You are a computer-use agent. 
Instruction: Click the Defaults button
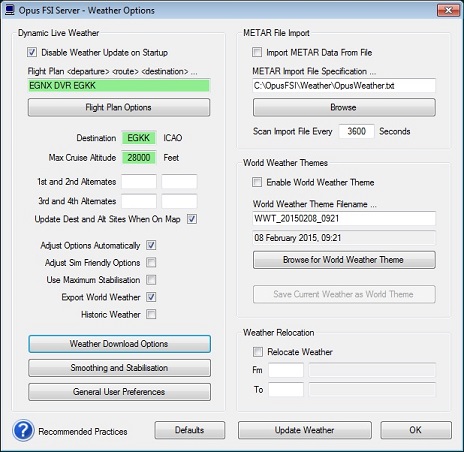[x=190, y=430]
